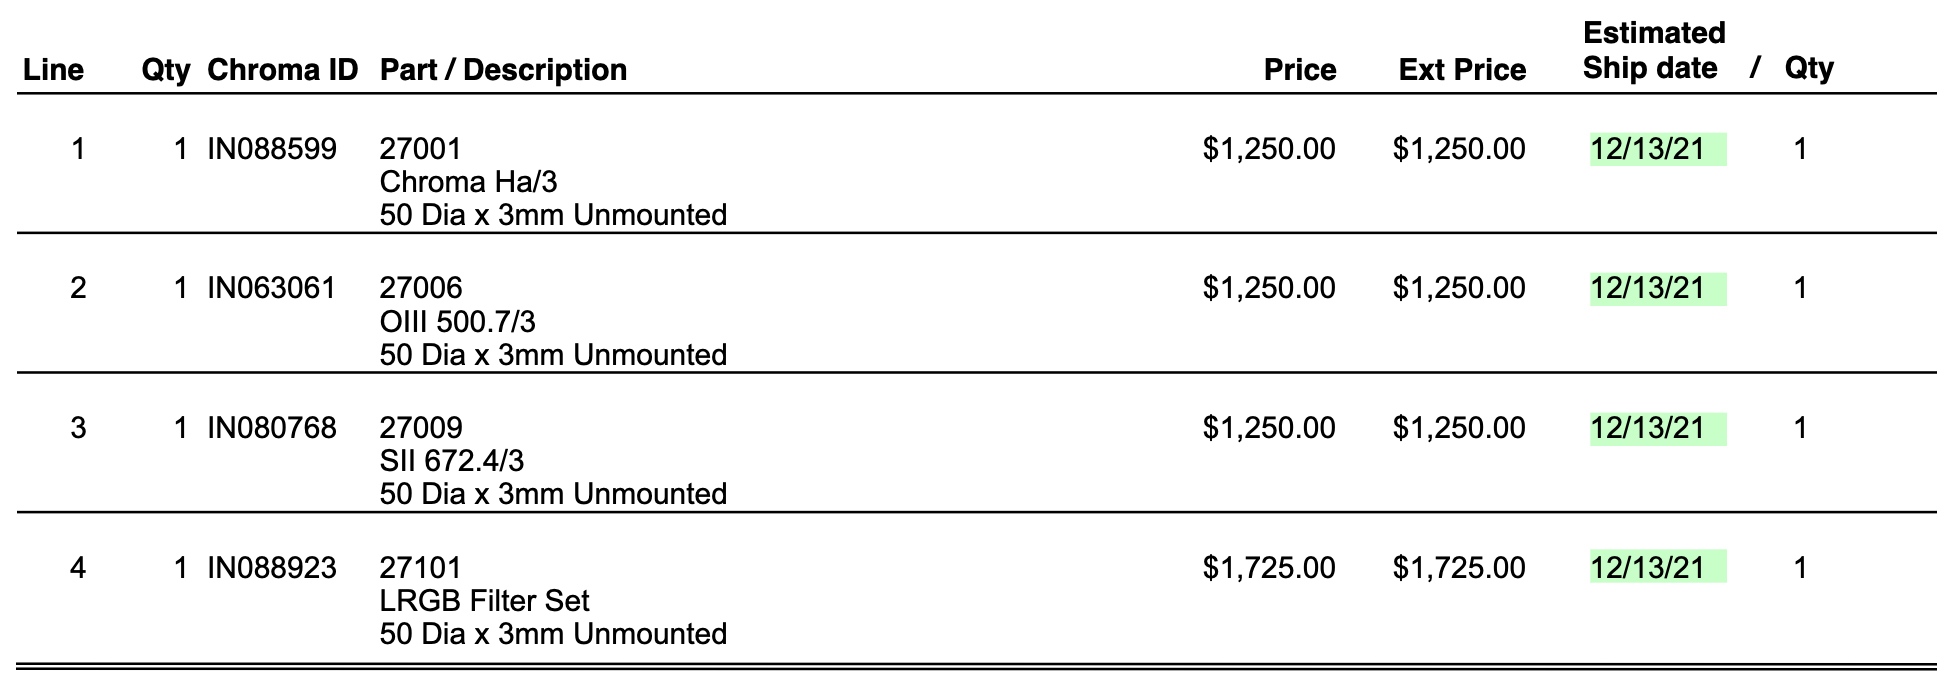The height and width of the screenshot is (684, 1948).
Task: Click the Chroma ID column header
Action: (x=282, y=69)
